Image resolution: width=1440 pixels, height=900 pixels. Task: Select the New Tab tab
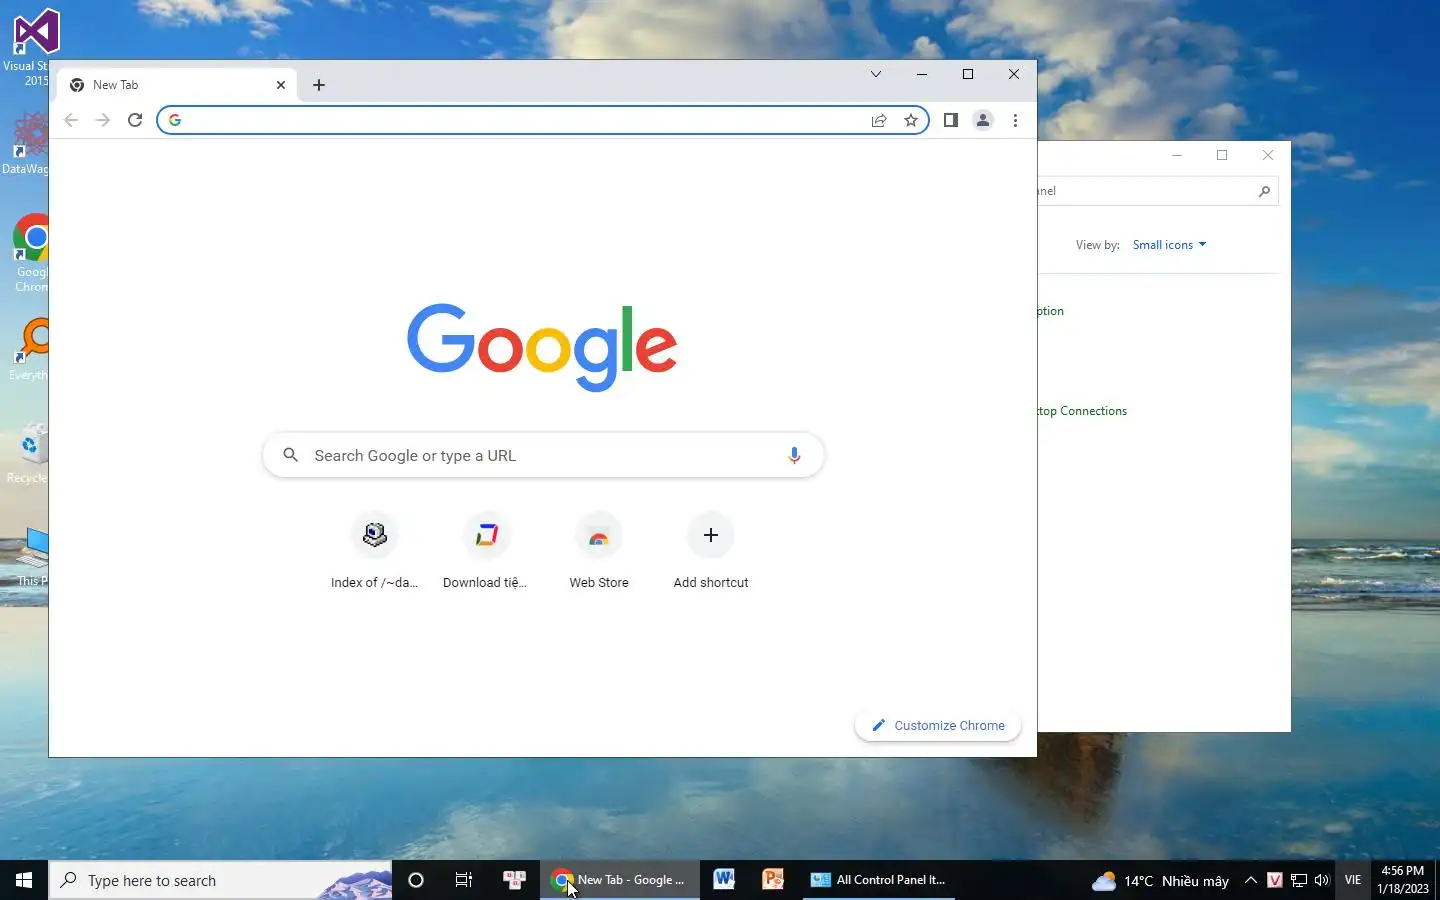click(x=178, y=85)
